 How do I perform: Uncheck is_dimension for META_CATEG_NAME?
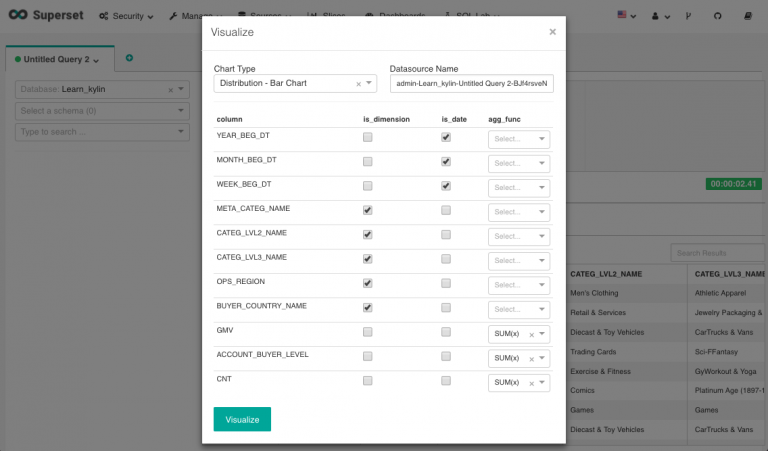click(x=368, y=210)
